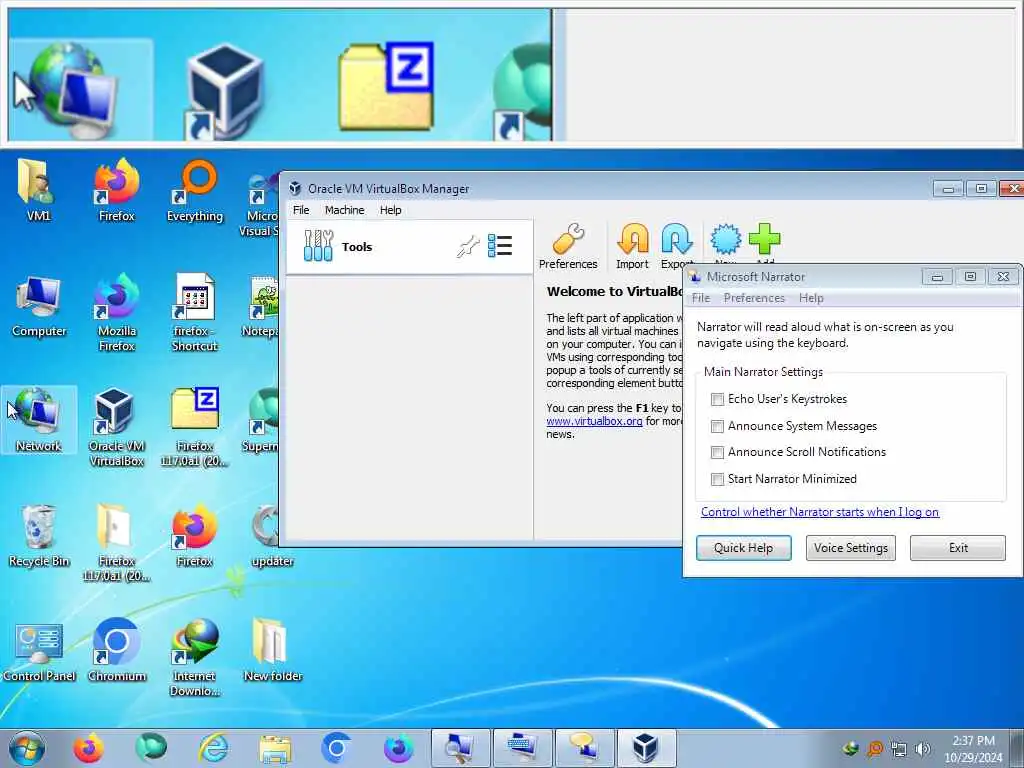
Task: Click the Import appliance icon in VirtualBox
Action: (632, 246)
